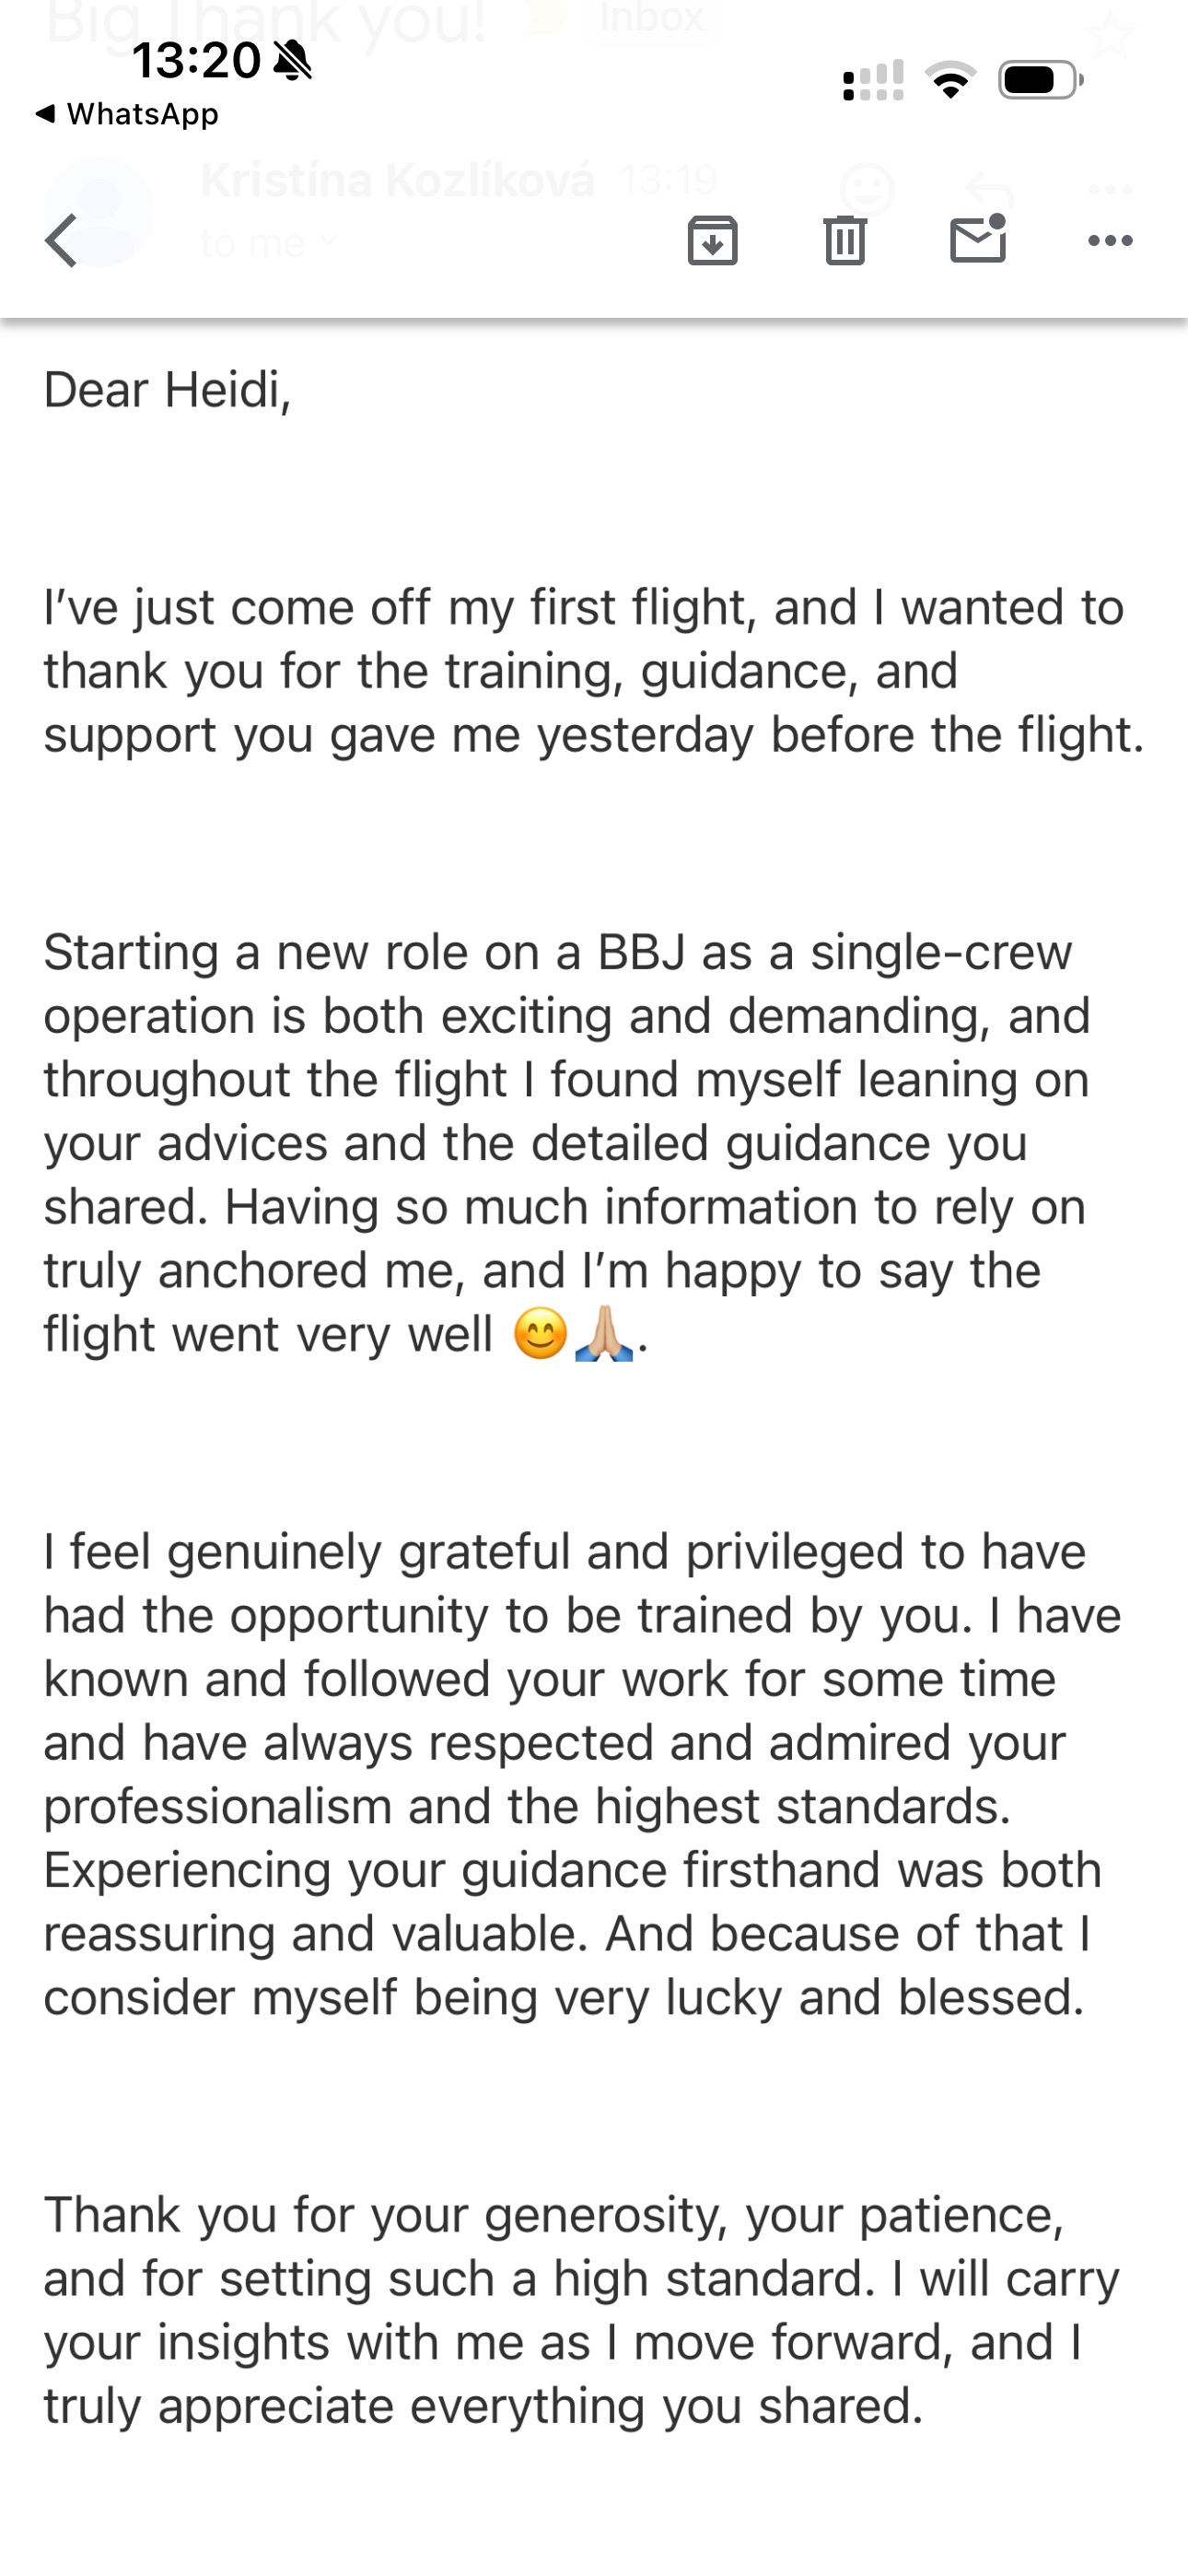
Task: Tap the Inbox label next to the subject
Action: [651, 18]
